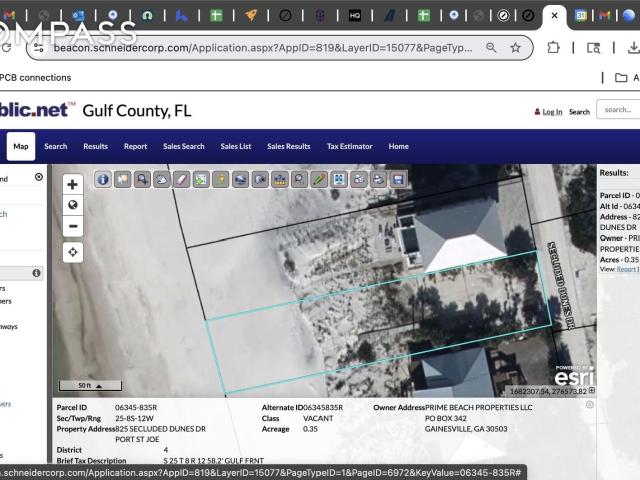Click the site search input field
Viewport: 640px width, 480px height.
(x=620, y=110)
